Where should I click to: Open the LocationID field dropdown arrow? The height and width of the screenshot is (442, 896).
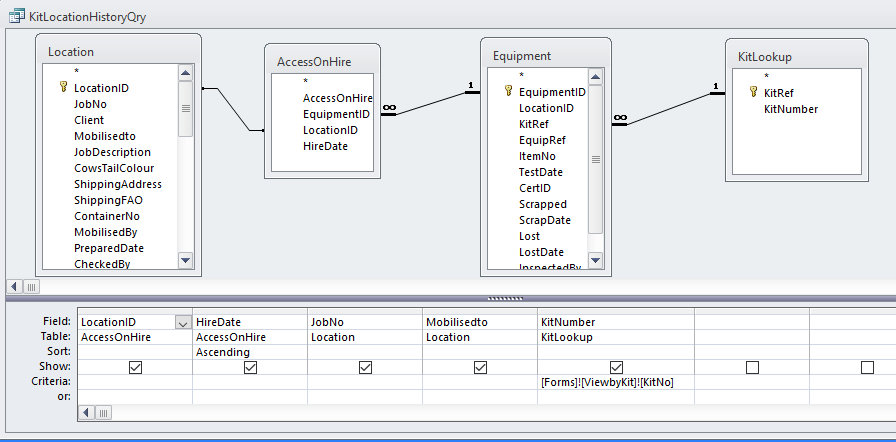(x=183, y=323)
